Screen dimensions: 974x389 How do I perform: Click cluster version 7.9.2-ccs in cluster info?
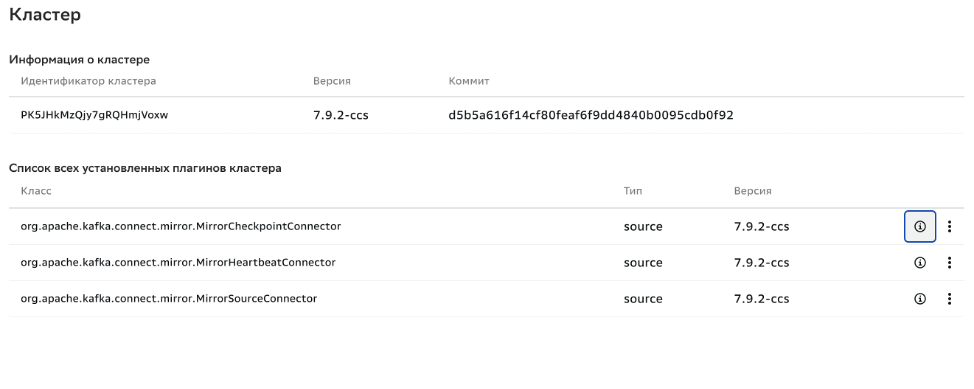(x=341, y=115)
